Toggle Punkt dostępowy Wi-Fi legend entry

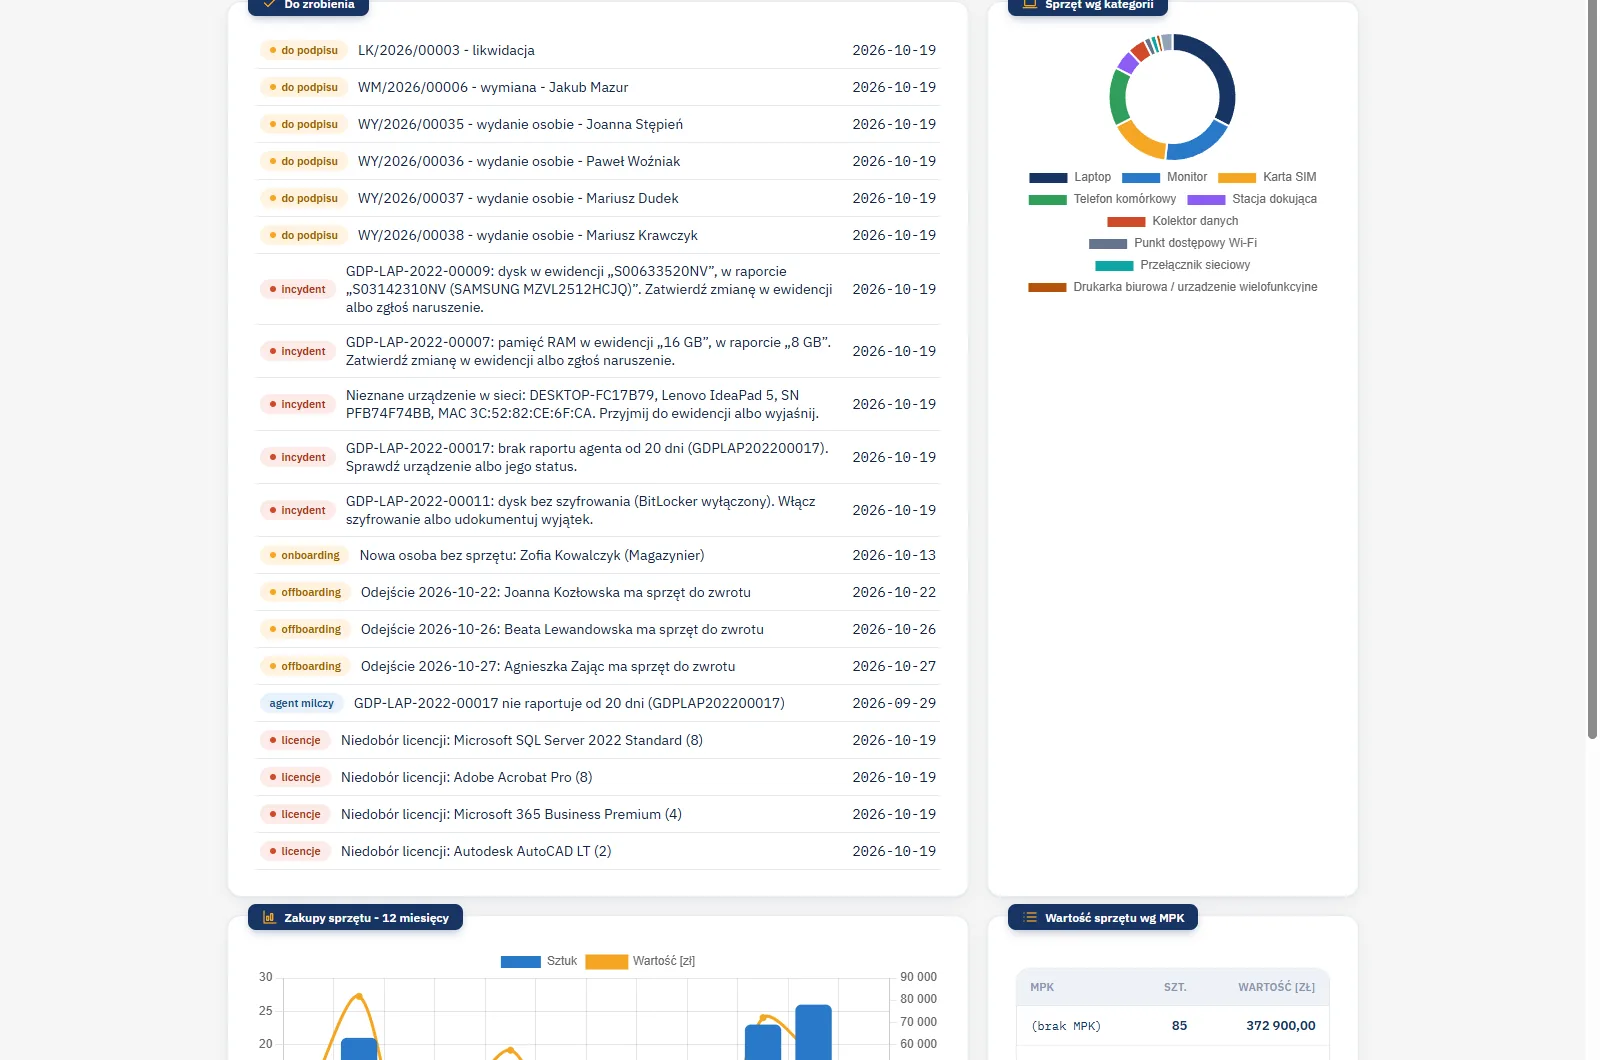(x=1172, y=243)
